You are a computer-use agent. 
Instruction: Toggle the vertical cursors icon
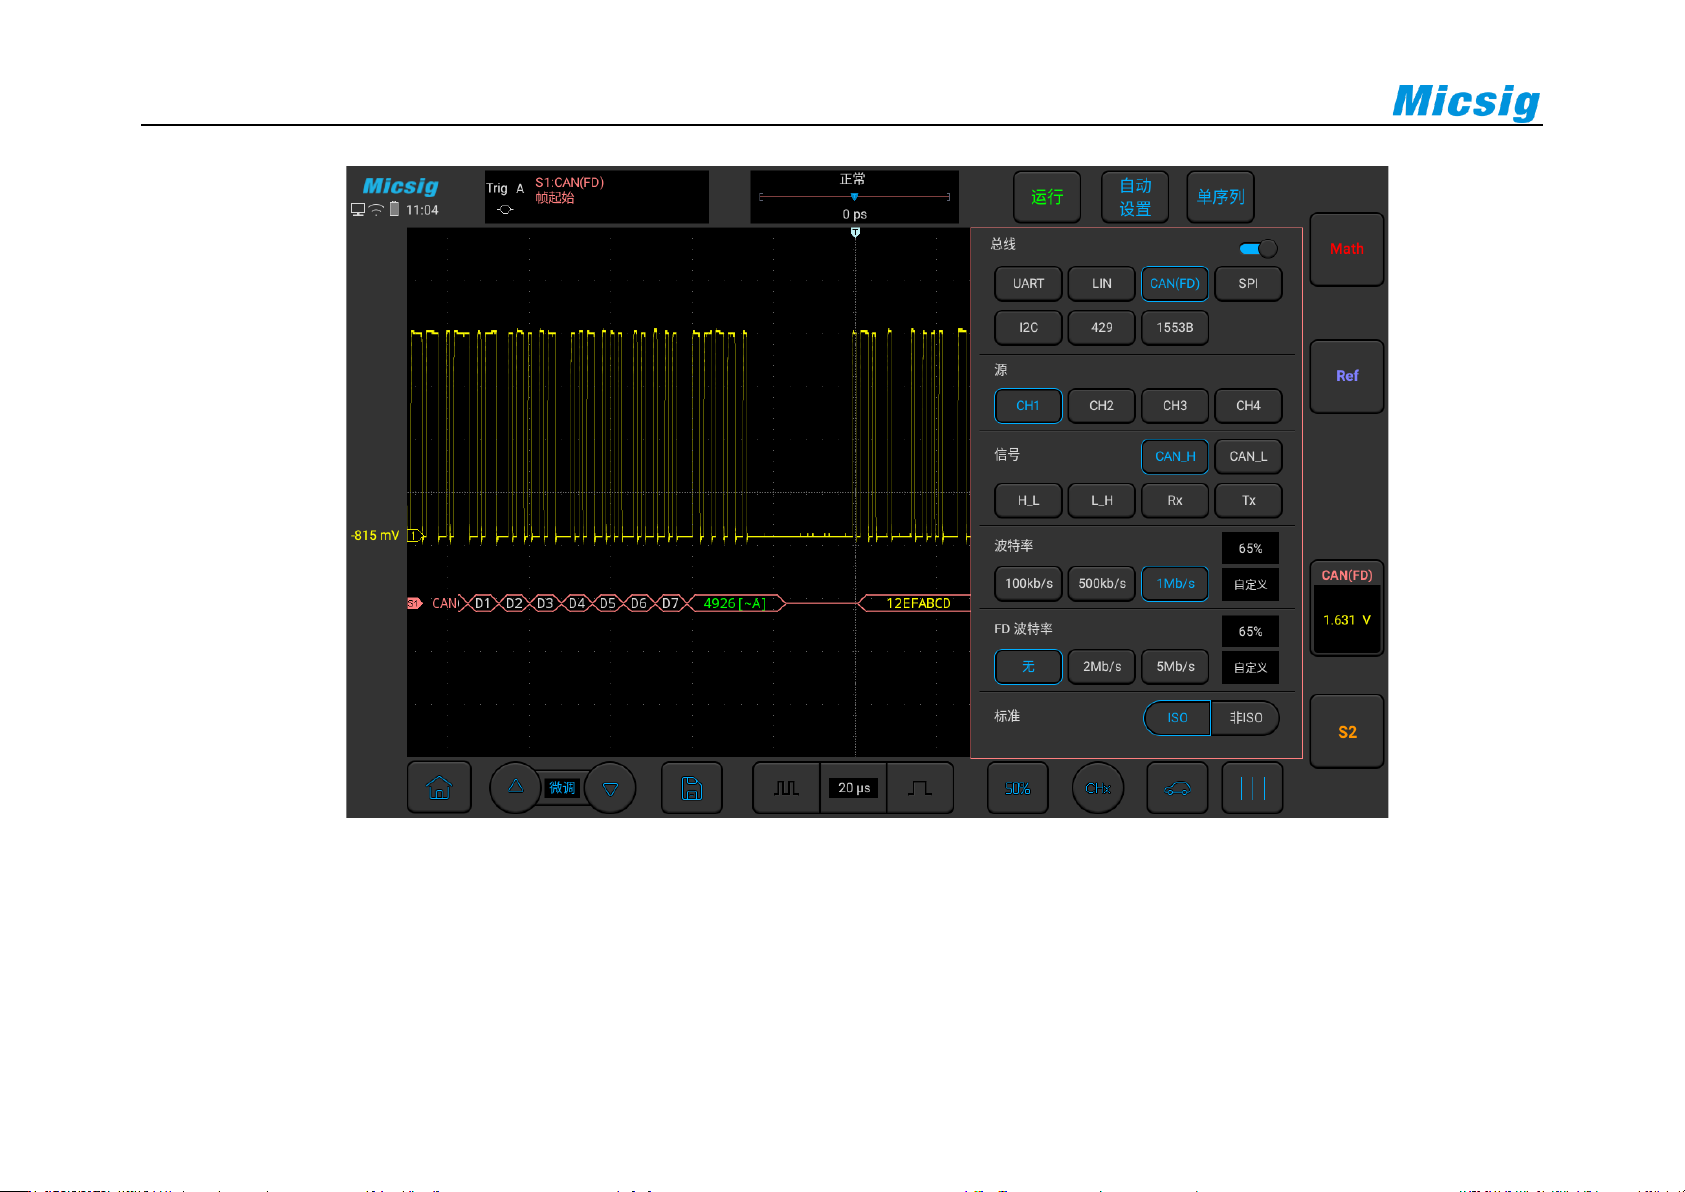[x=1252, y=788]
